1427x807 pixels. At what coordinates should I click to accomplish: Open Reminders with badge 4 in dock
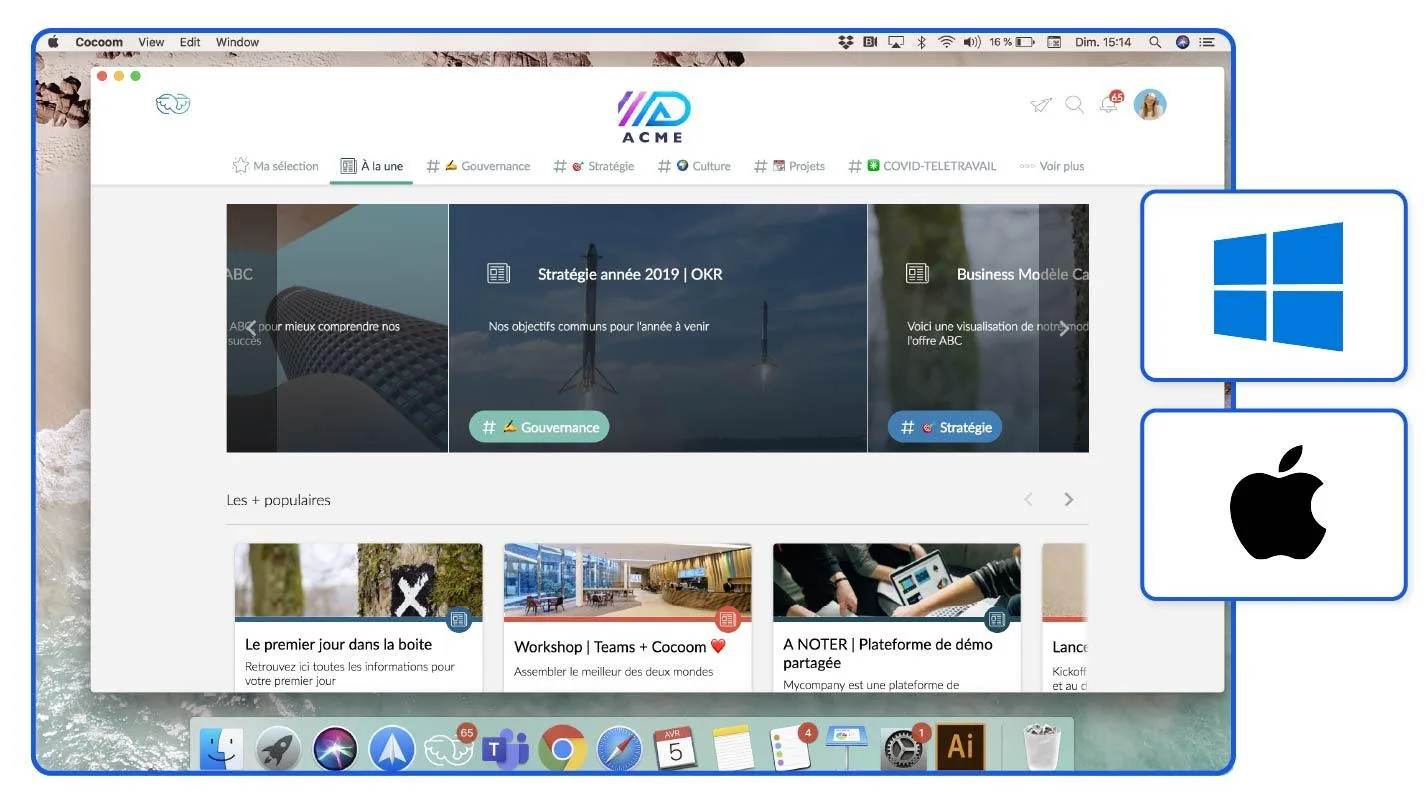click(791, 749)
